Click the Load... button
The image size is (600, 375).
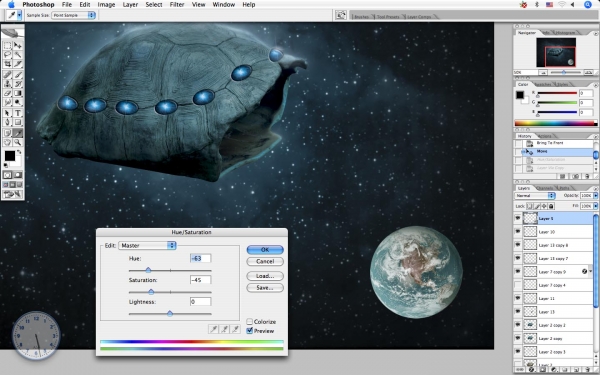click(265, 276)
